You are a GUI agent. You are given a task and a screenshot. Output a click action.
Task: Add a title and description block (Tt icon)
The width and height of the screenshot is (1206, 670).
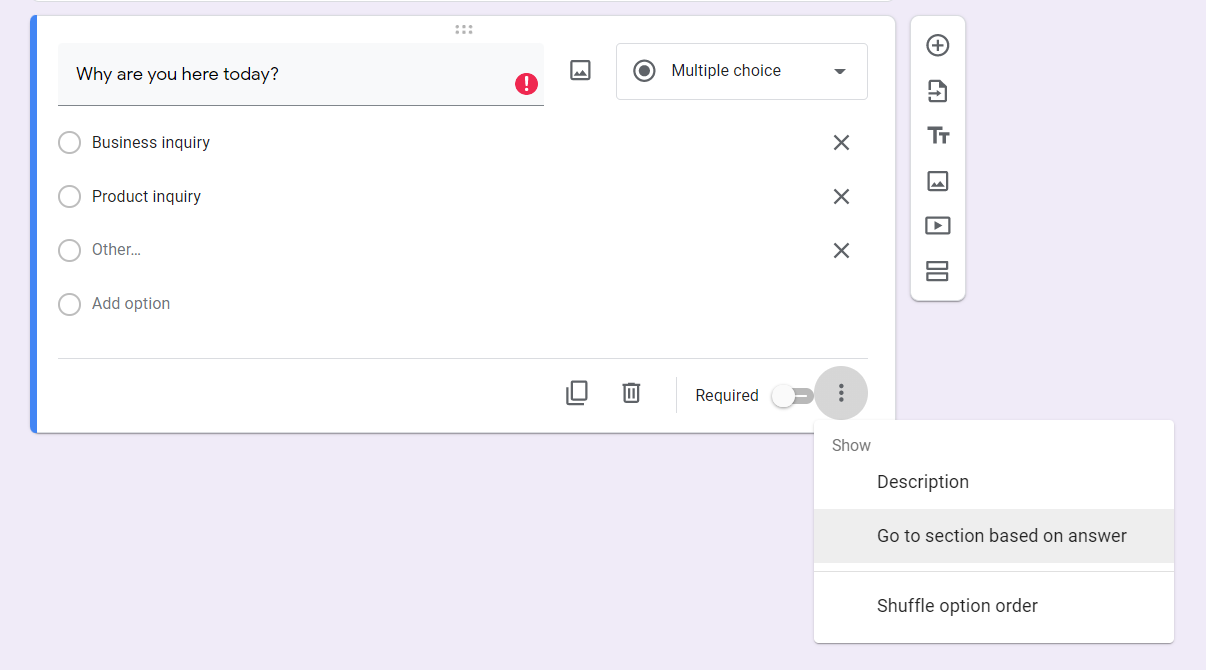pos(937,135)
